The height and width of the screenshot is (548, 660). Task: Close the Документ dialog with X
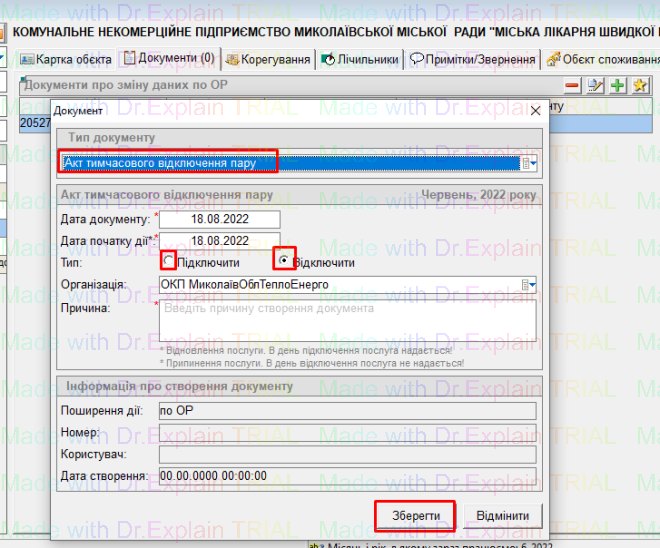point(534,111)
